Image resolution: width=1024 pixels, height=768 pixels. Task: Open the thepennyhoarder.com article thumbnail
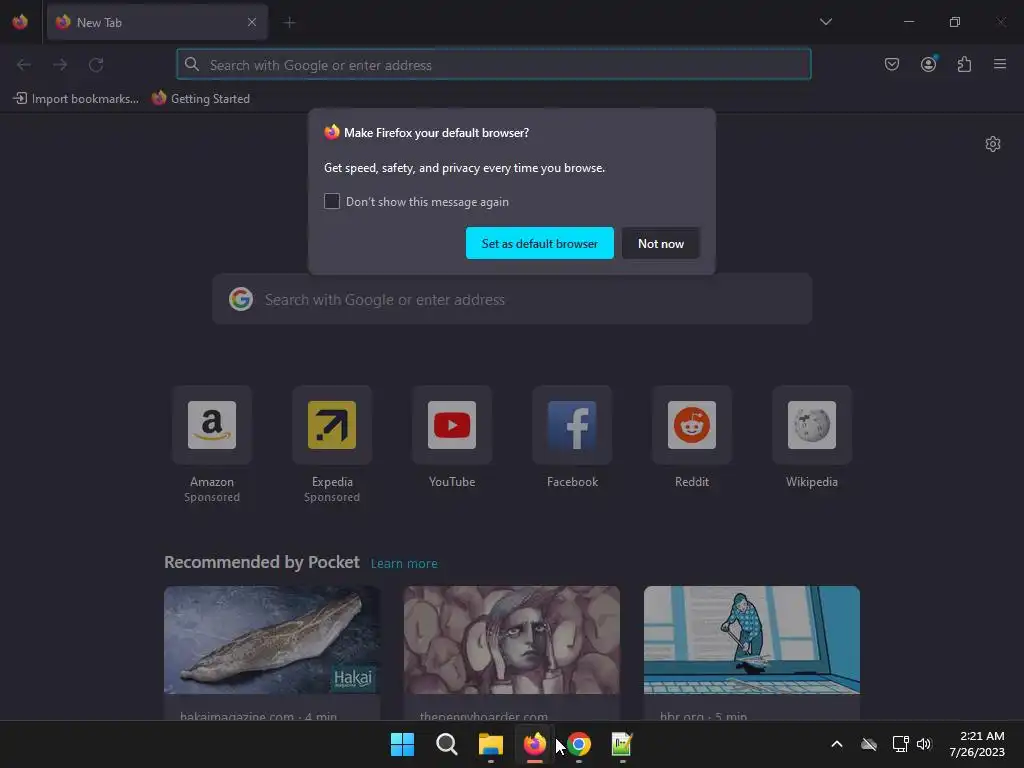pos(511,640)
